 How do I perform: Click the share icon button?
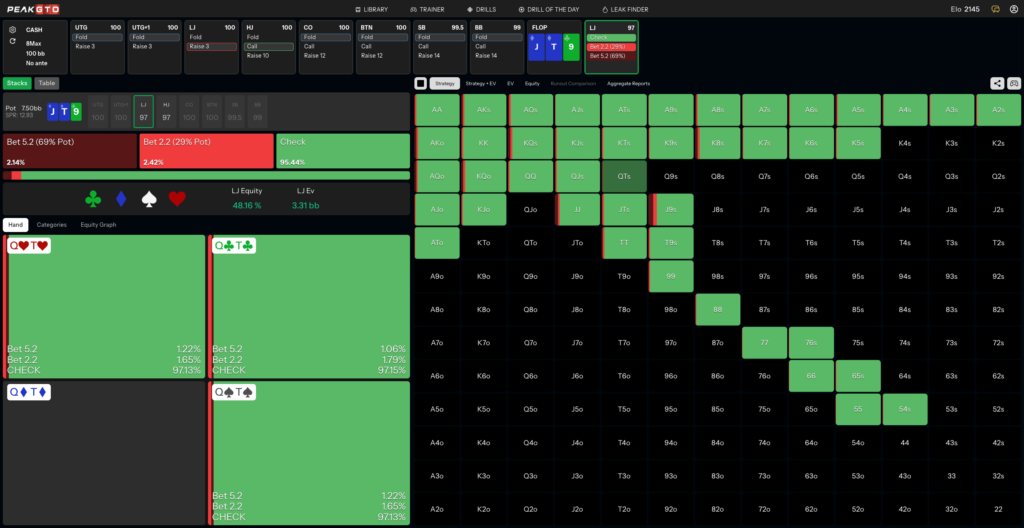pyautogui.click(x=997, y=83)
